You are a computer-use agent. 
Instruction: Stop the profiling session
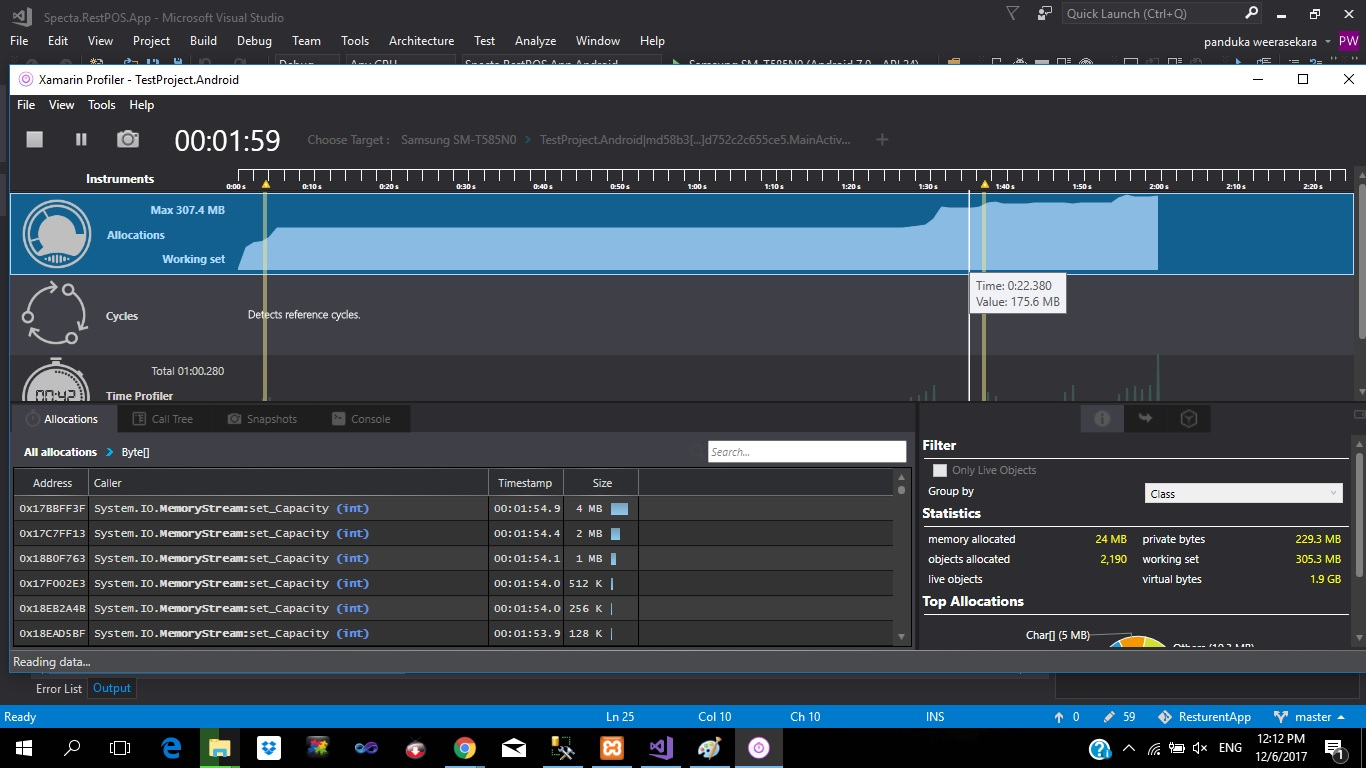tap(35, 140)
